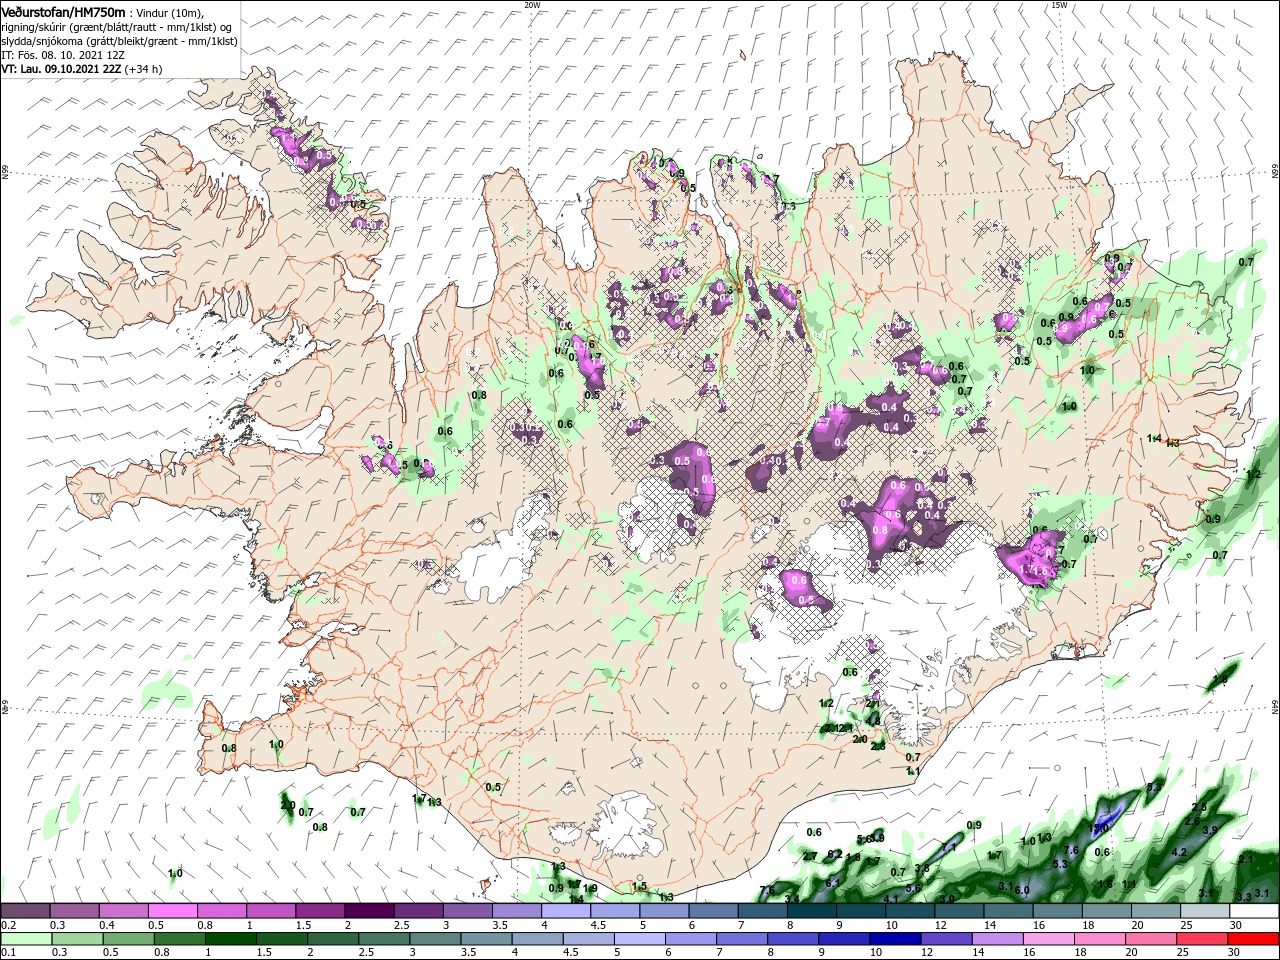Select the initial time 'IT: Fös. 08. 10. 2021 12Z'

65,55
